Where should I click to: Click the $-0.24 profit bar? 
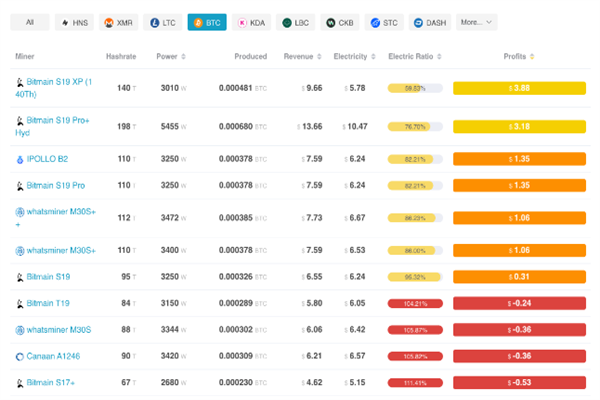click(x=519, y=303)
